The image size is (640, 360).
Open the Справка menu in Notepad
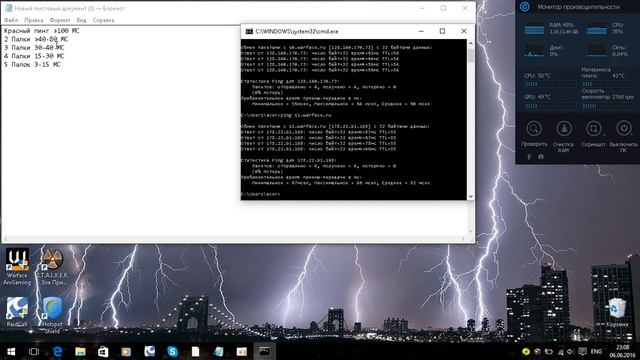click(103, 20)
